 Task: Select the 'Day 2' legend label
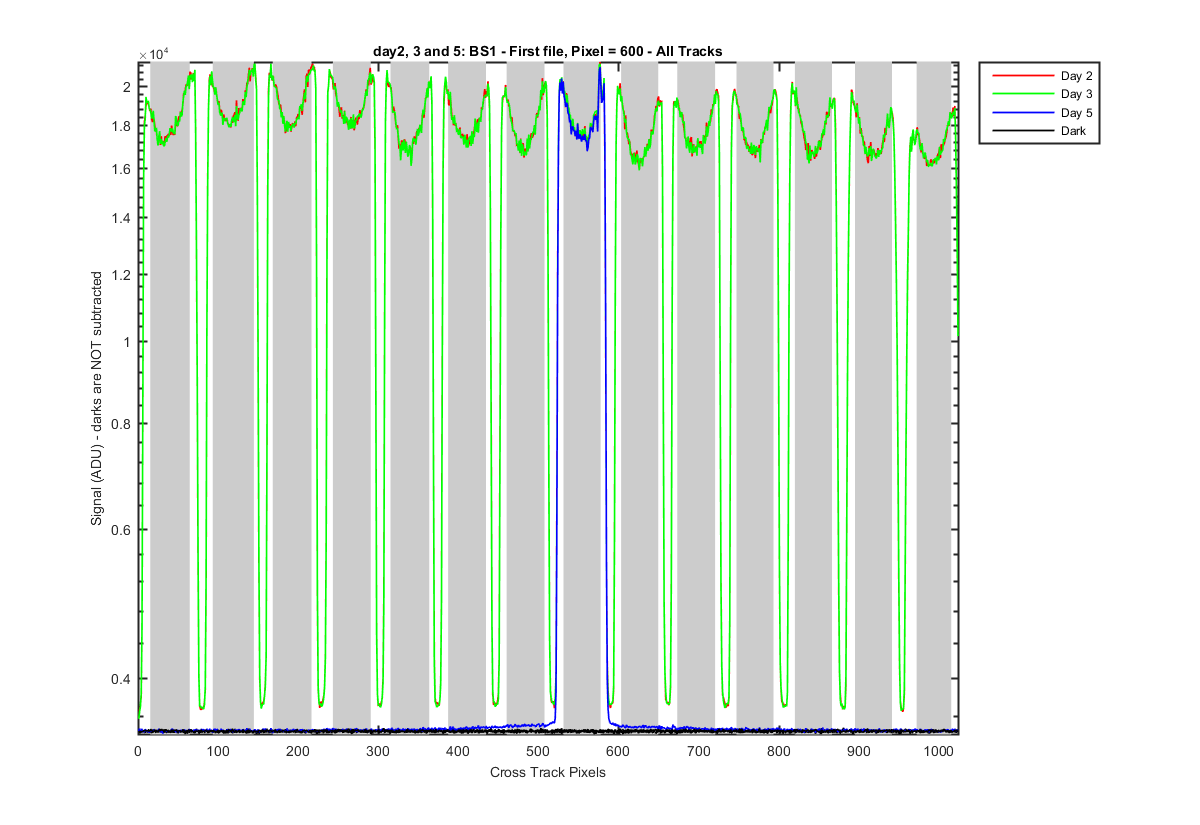pyautogui.click(x=1076, y=76)
